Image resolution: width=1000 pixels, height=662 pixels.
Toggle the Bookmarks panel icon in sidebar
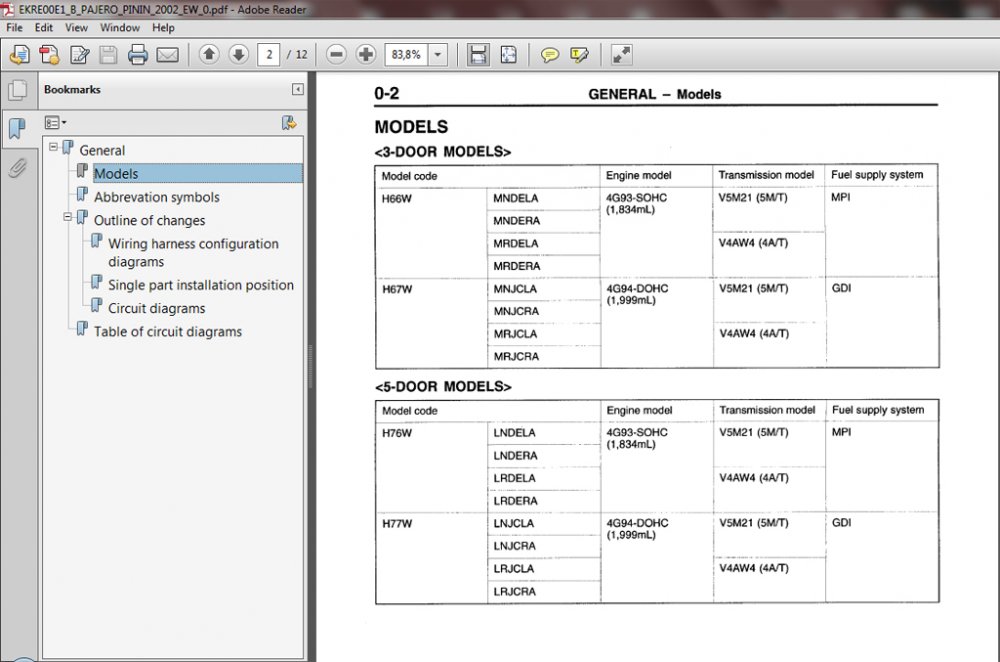click(x=17, y=128)
